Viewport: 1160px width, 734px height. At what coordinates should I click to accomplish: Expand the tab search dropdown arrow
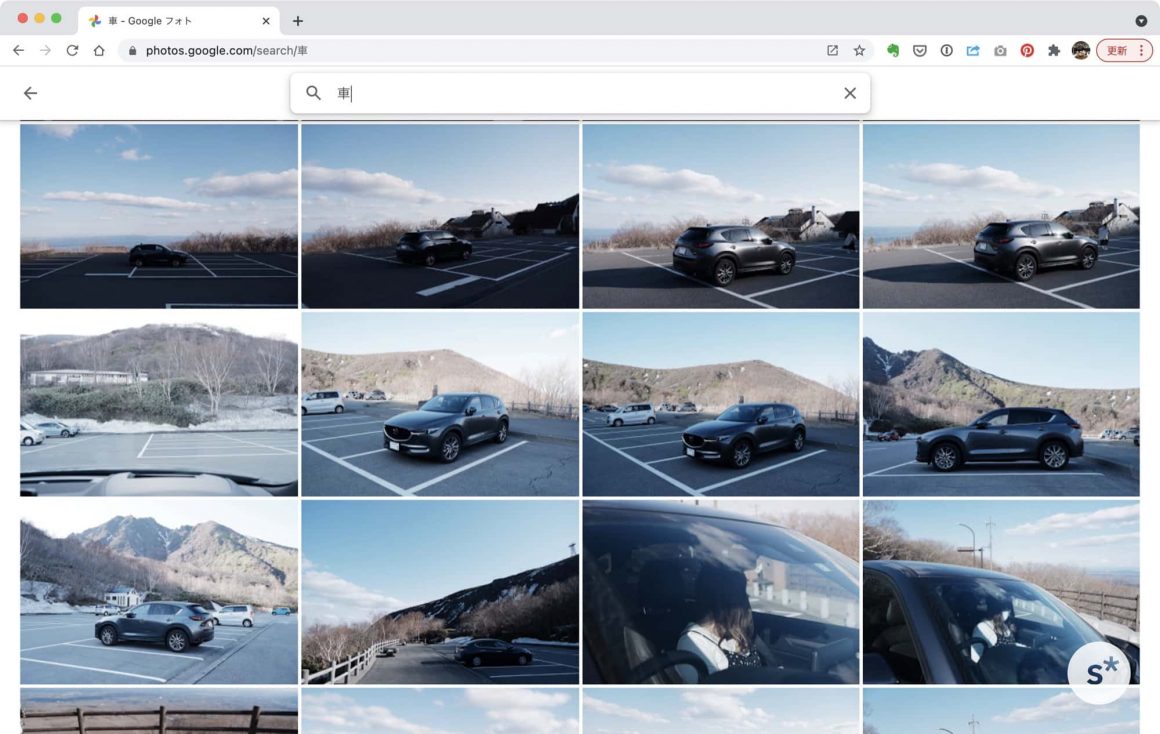pyautogui.click(x=1141, y=20)
